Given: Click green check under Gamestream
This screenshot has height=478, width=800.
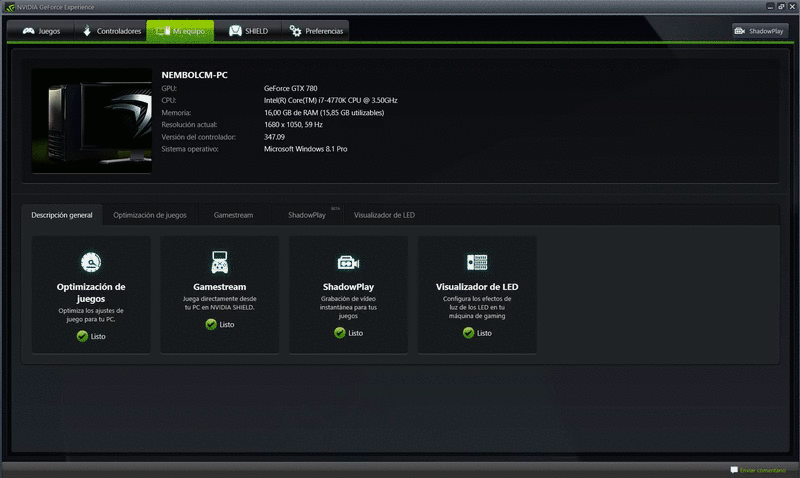Looking at the screenshot, I should (x=211, y=324).
